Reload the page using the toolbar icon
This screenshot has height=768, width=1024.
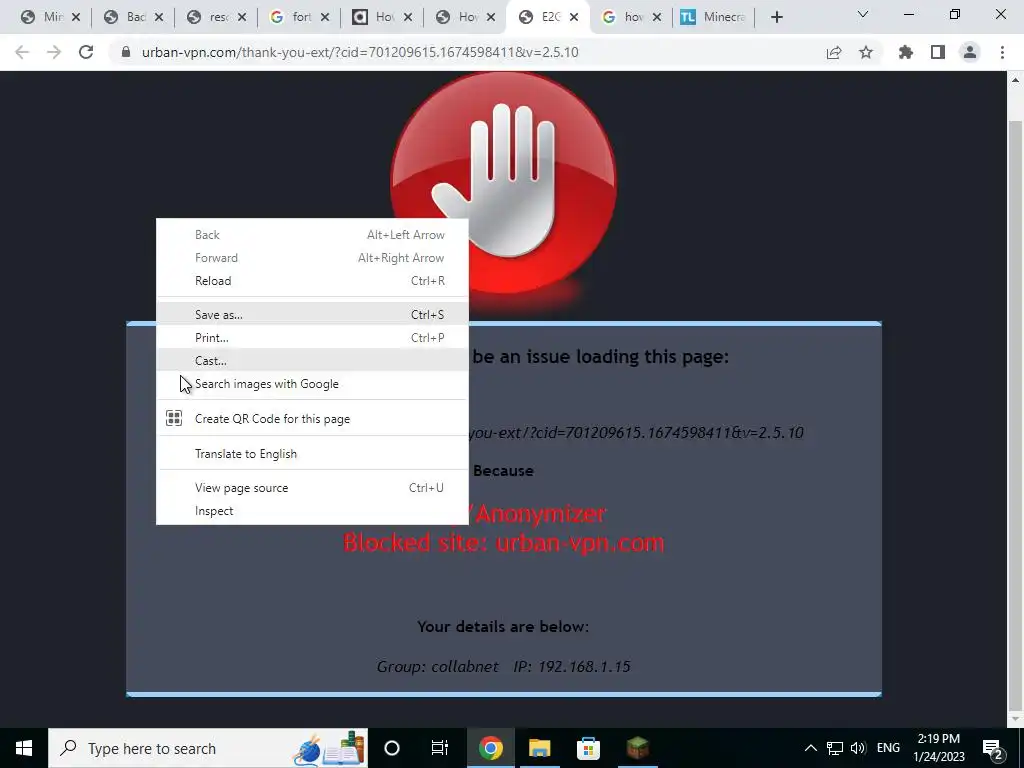86,52
